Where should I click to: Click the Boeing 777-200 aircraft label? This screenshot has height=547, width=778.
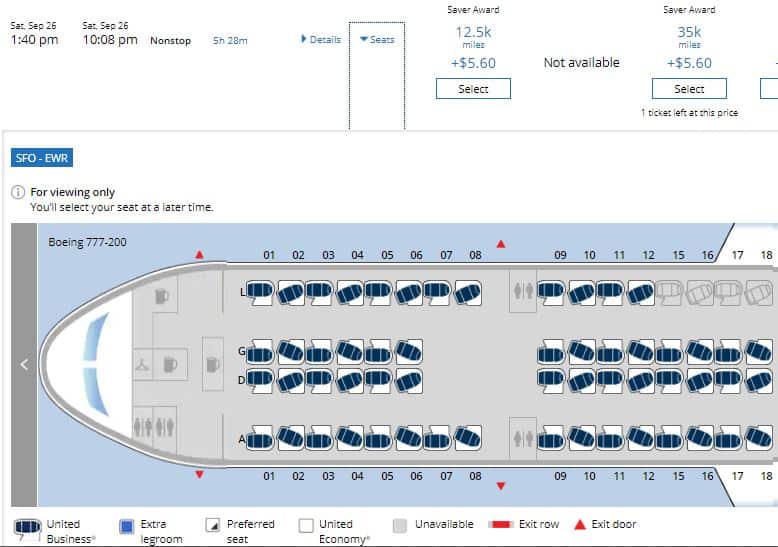coord(87,242)
